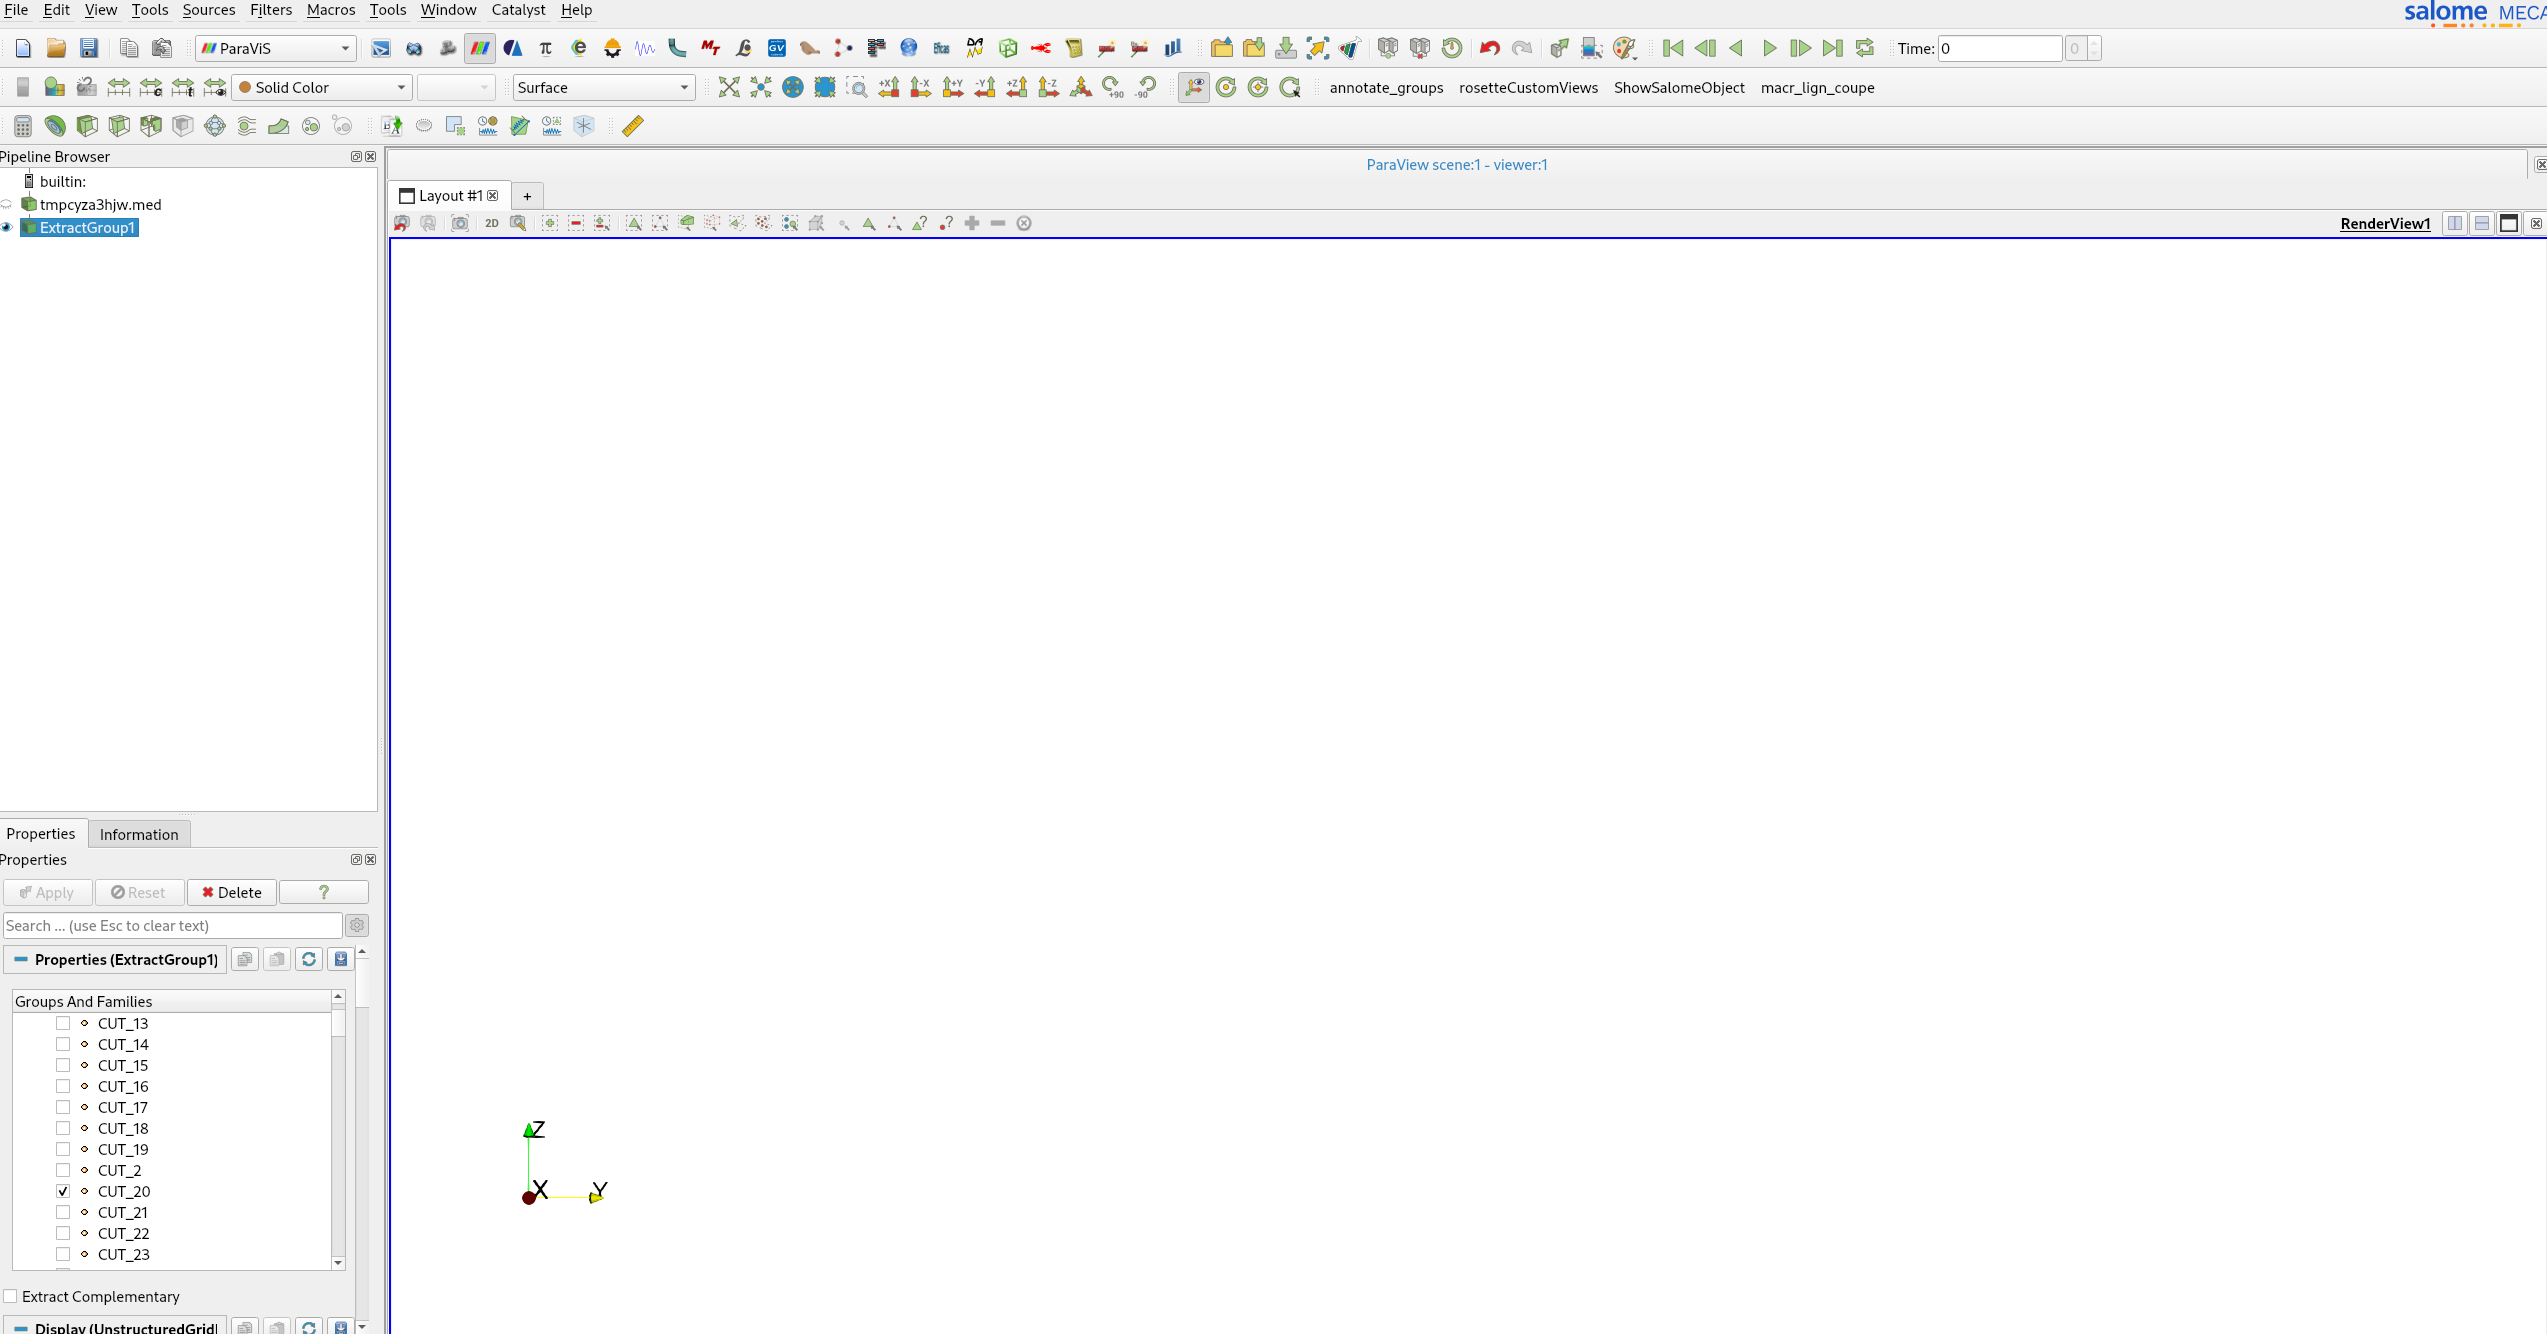2547x1334 pixels.
Task: Jump to the first frame
Action: [x=1673, y=48]
